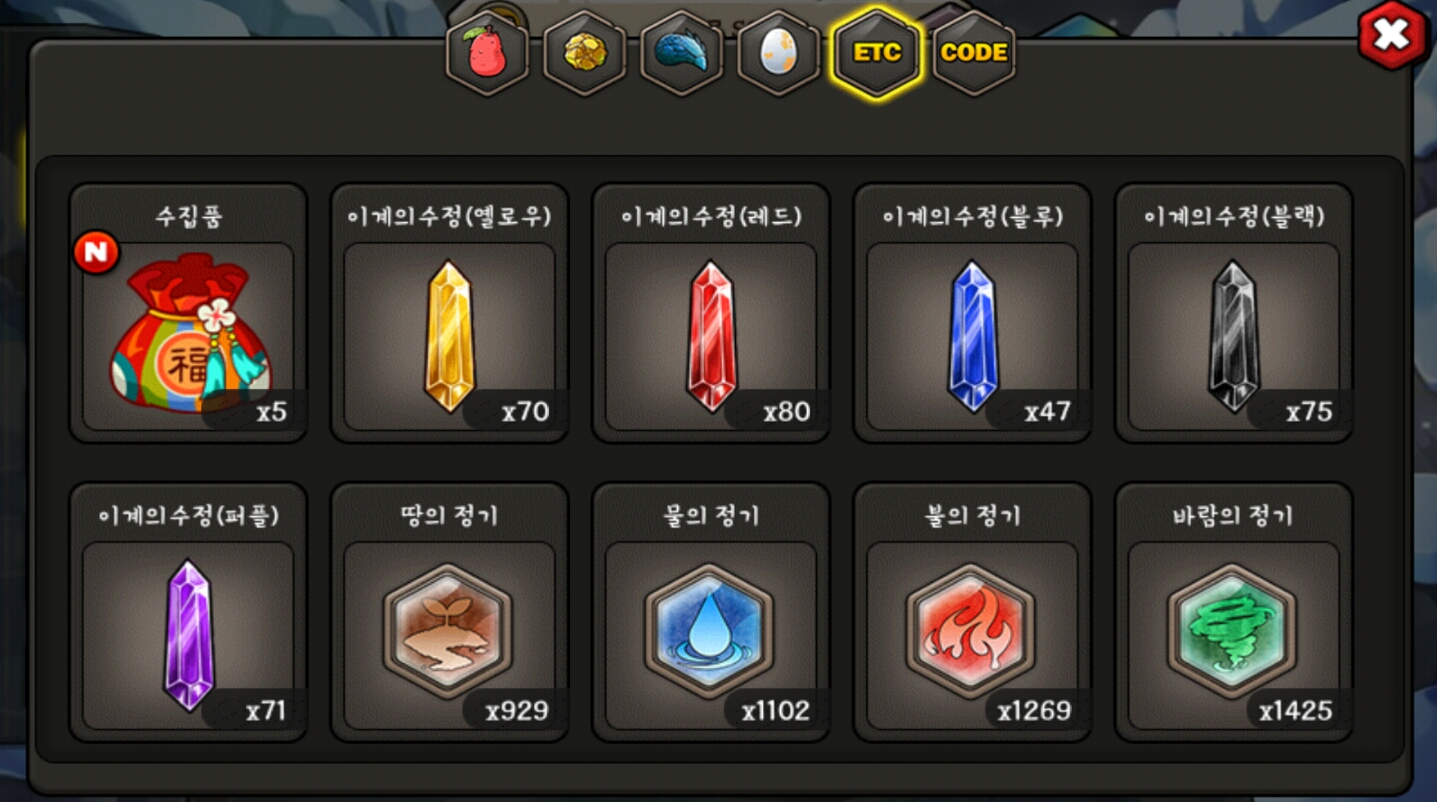Screen dimensions: 1437x802
Task: Switch to the gold nugget category tab
Action: [x=584, y=53]
